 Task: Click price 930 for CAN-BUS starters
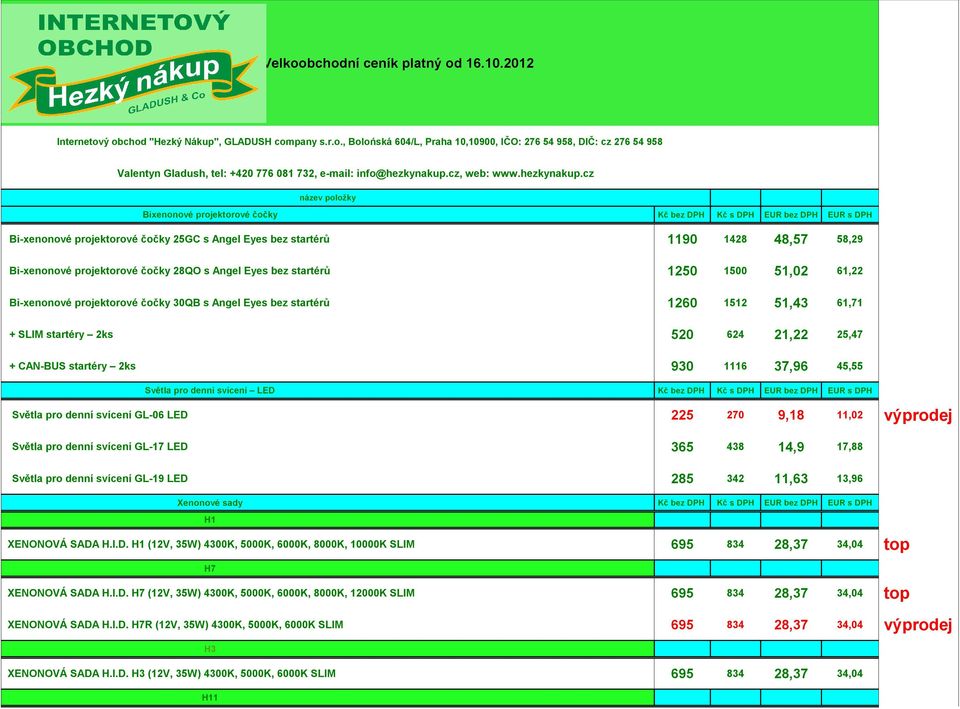(682, 367)
